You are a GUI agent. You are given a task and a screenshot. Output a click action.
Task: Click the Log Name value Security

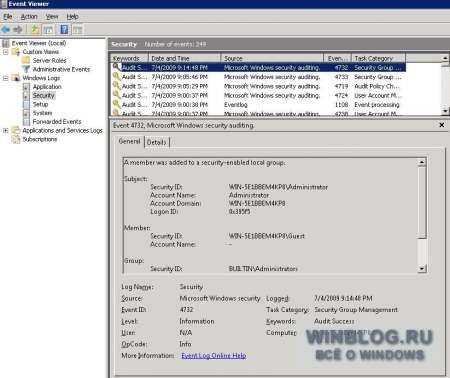191,287
